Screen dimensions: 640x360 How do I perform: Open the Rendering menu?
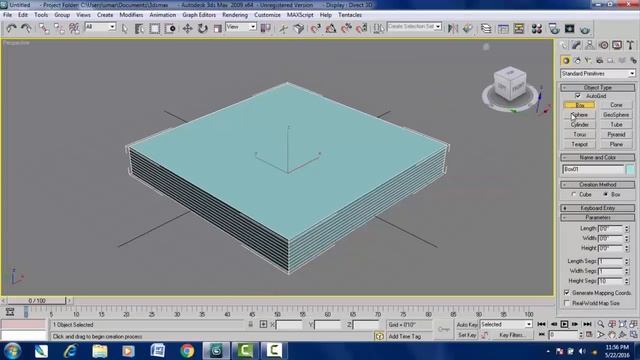(235, 15)
